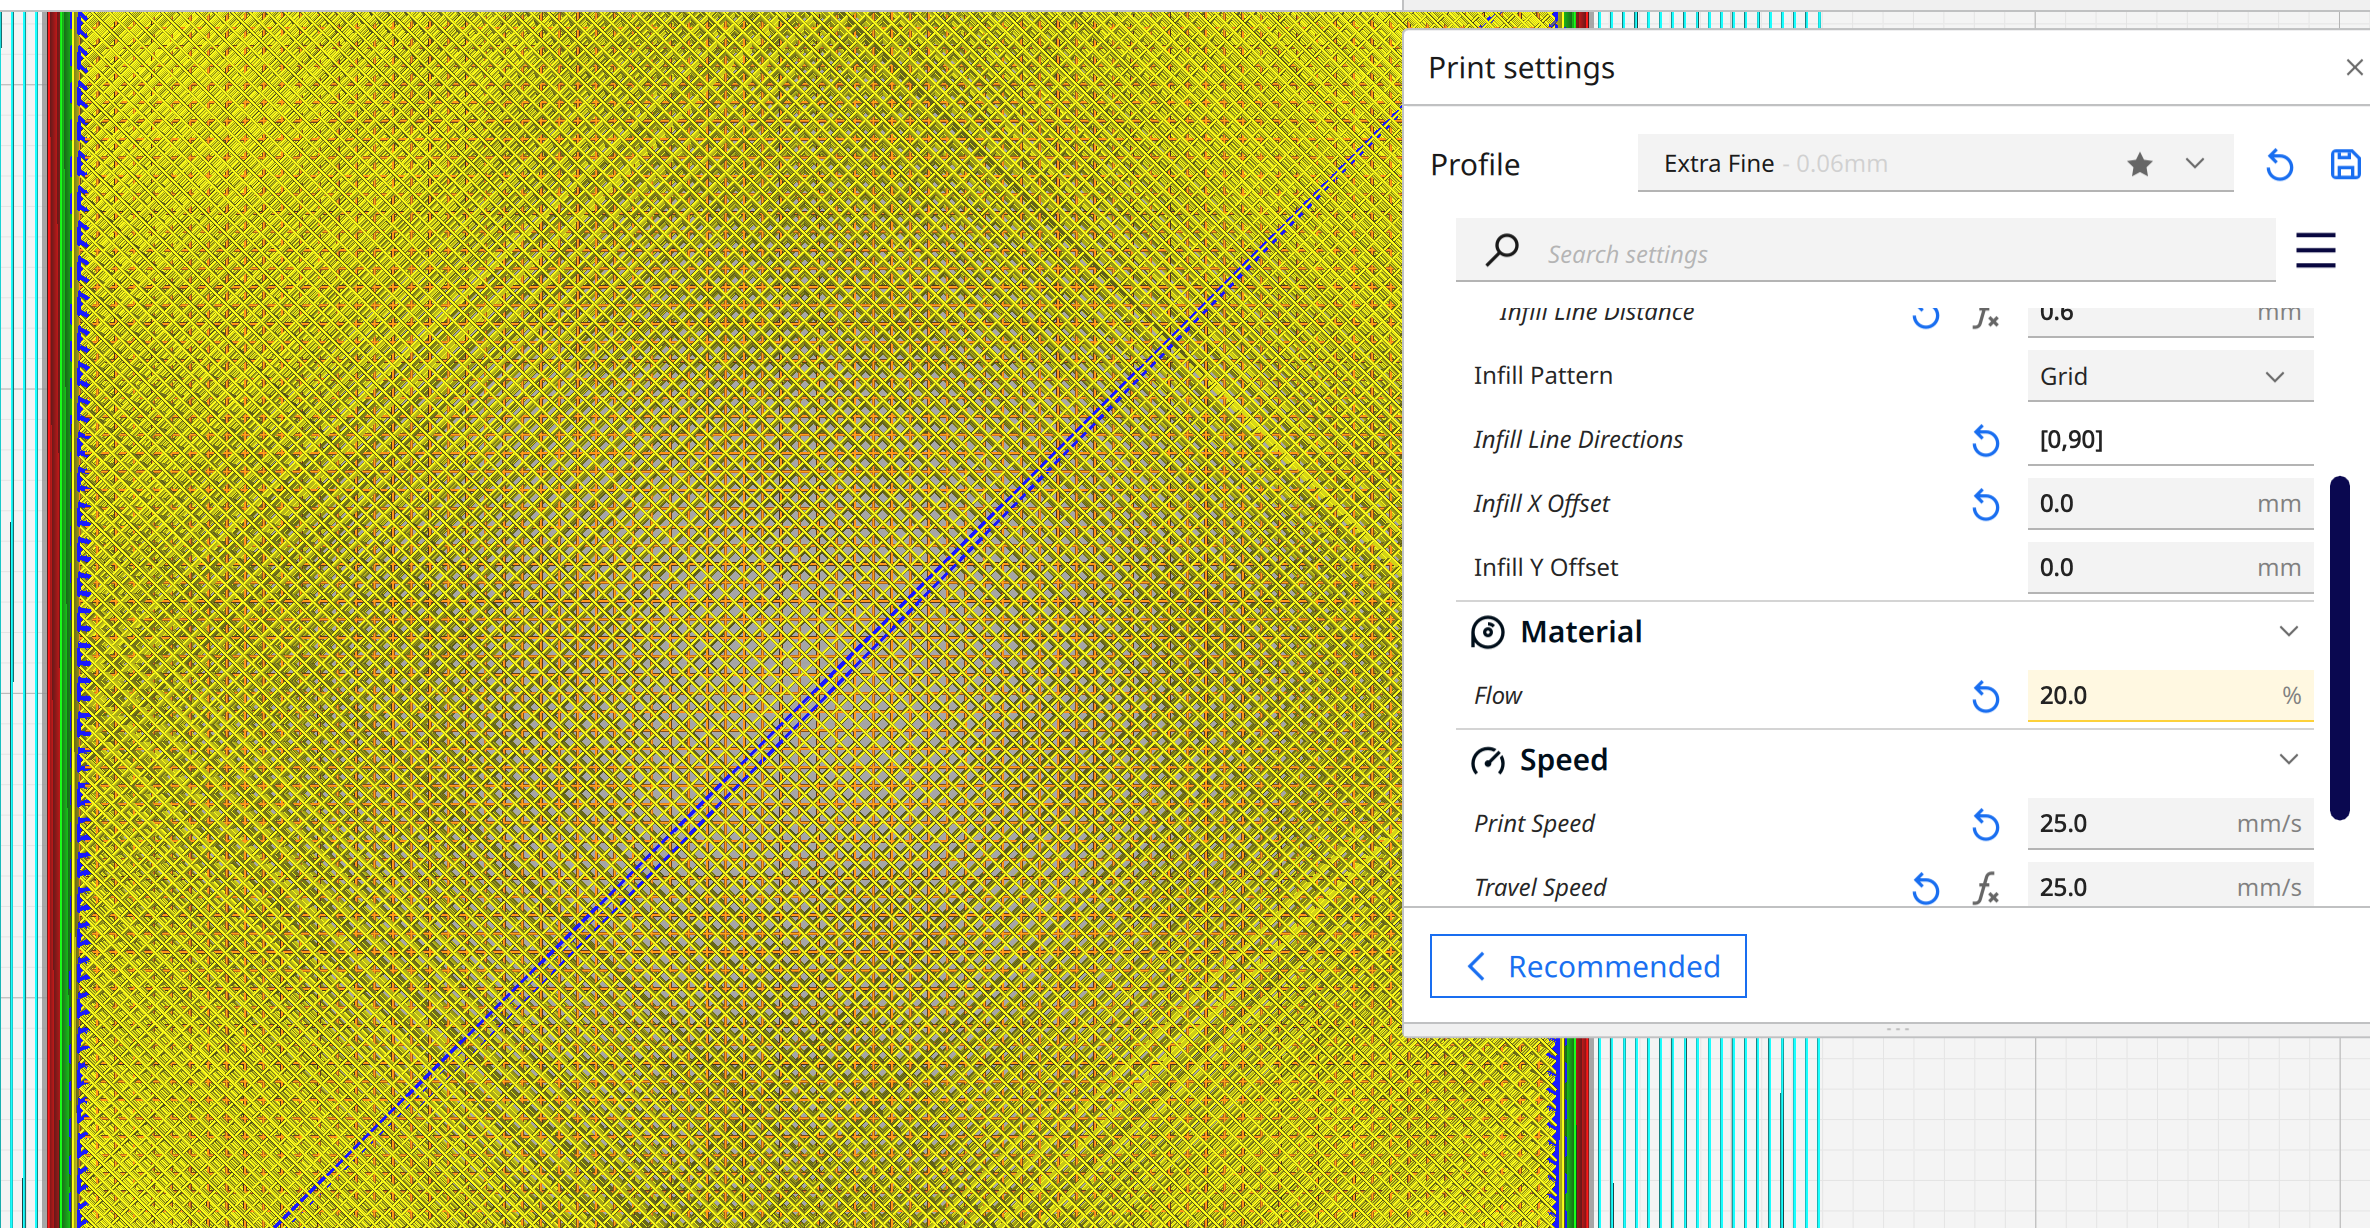Close the Print settings panel

point(2355,67)
